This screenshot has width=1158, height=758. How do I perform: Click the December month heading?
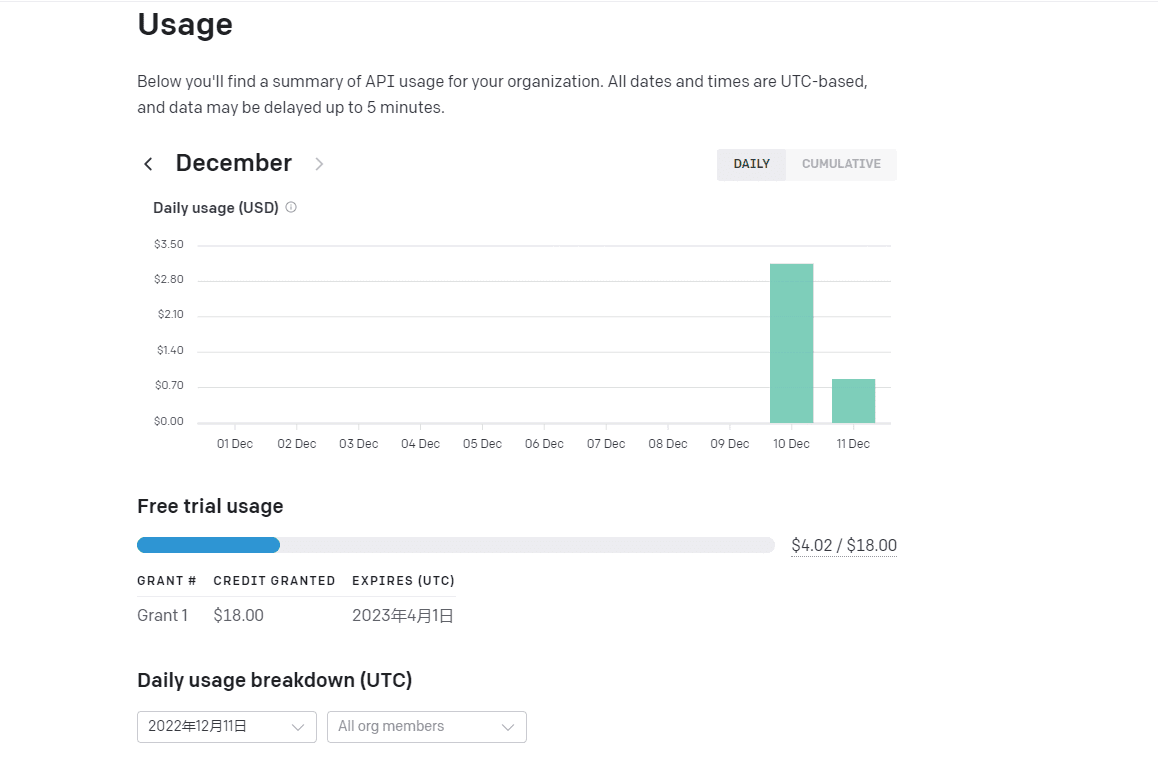point(233,163)
